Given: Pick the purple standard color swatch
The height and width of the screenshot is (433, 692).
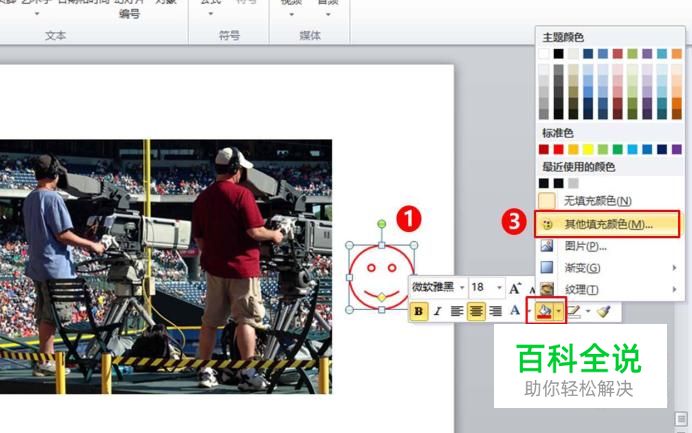Looking at the screenshot, I should (677, 149).
